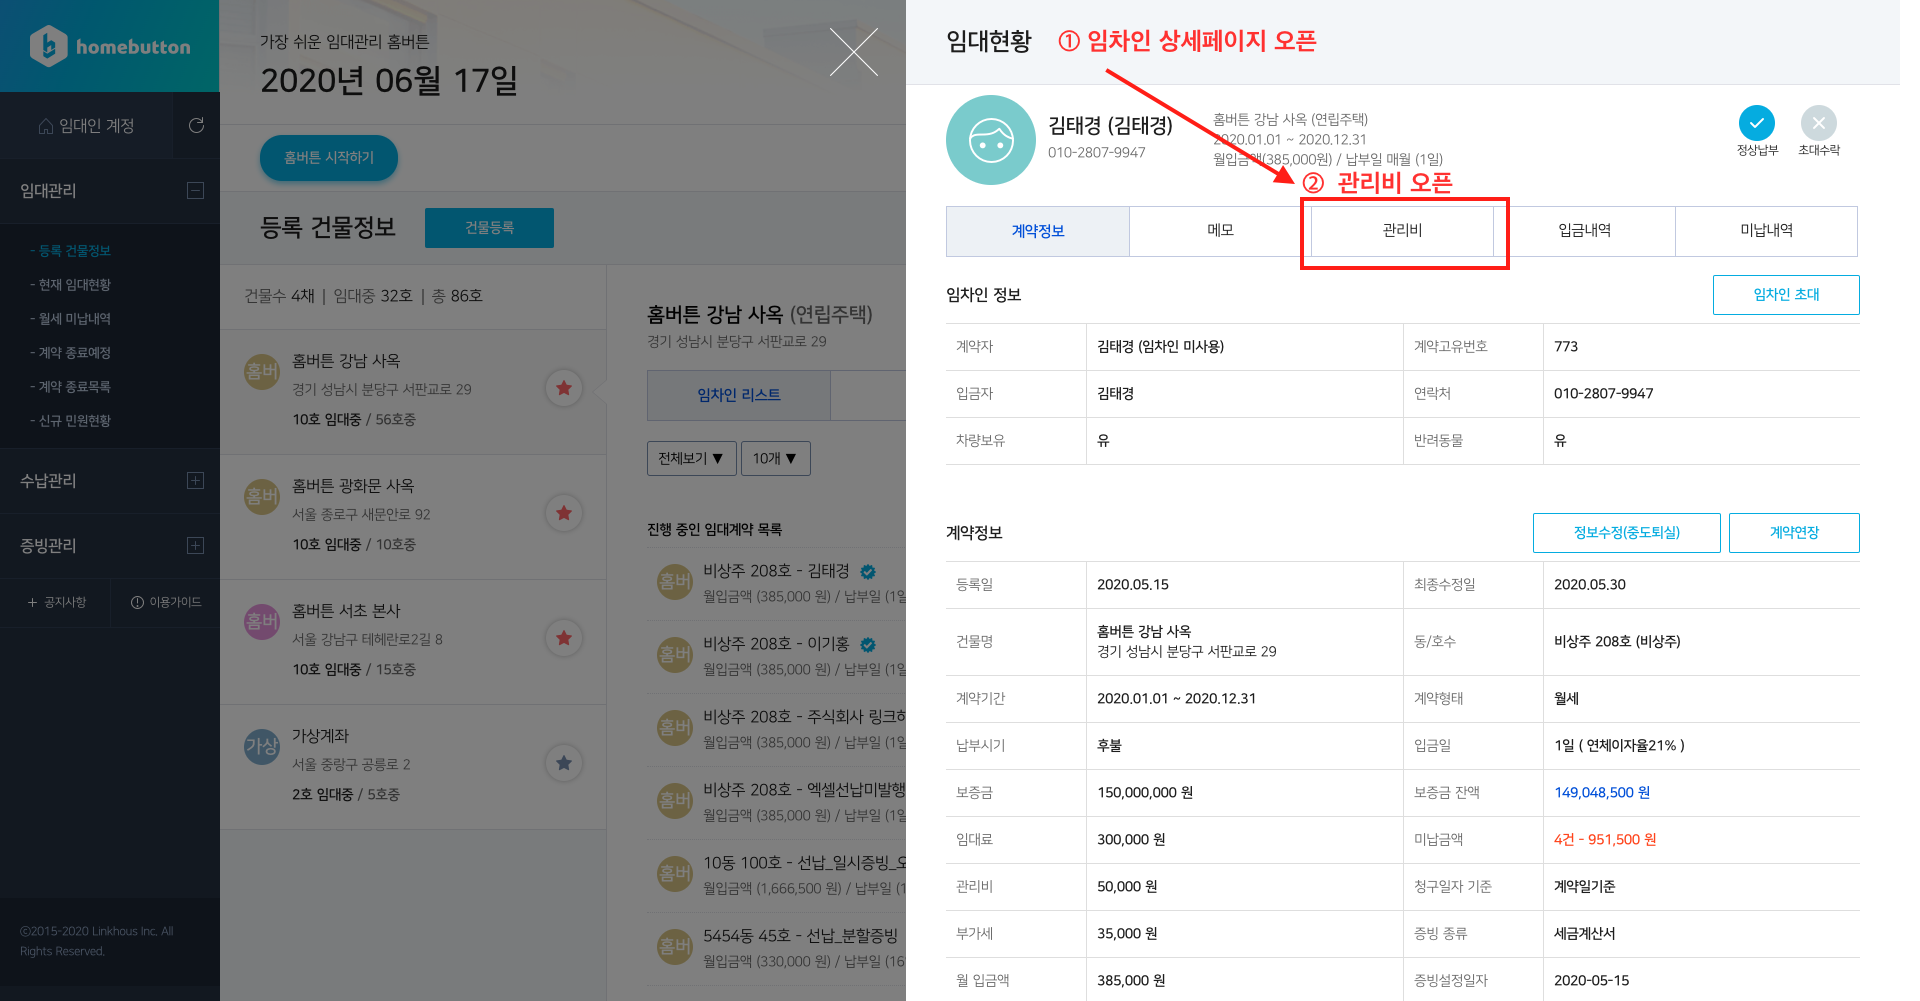Open the 전체보기 filter dropdown
1920x1001 pixels.
692,458
